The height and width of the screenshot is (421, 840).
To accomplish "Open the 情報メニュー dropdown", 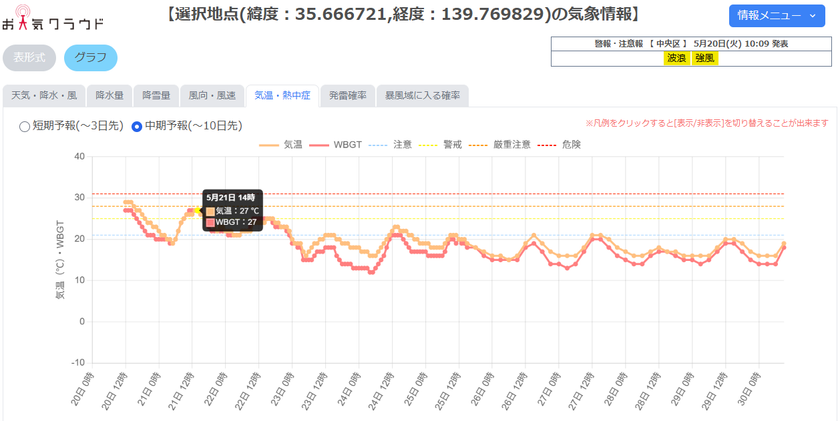I will click(x=776, y=16).
